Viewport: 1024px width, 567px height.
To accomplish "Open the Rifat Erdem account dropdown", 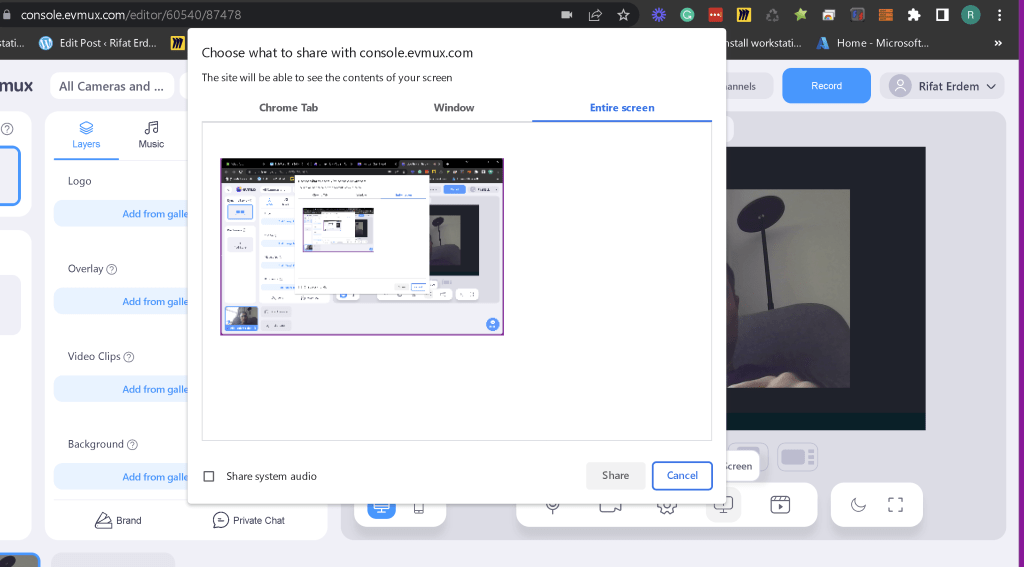I will pos(942,86).
